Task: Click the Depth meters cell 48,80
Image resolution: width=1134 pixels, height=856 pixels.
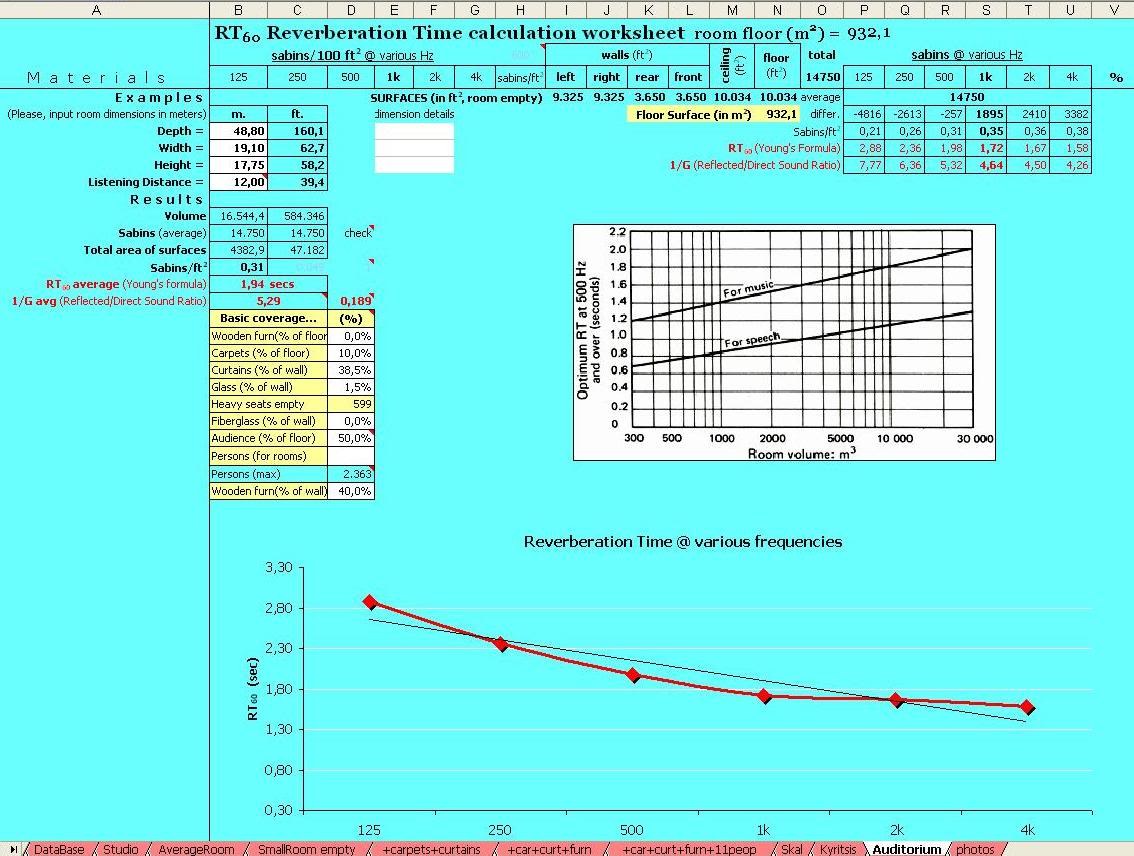Action: (239, 131)
